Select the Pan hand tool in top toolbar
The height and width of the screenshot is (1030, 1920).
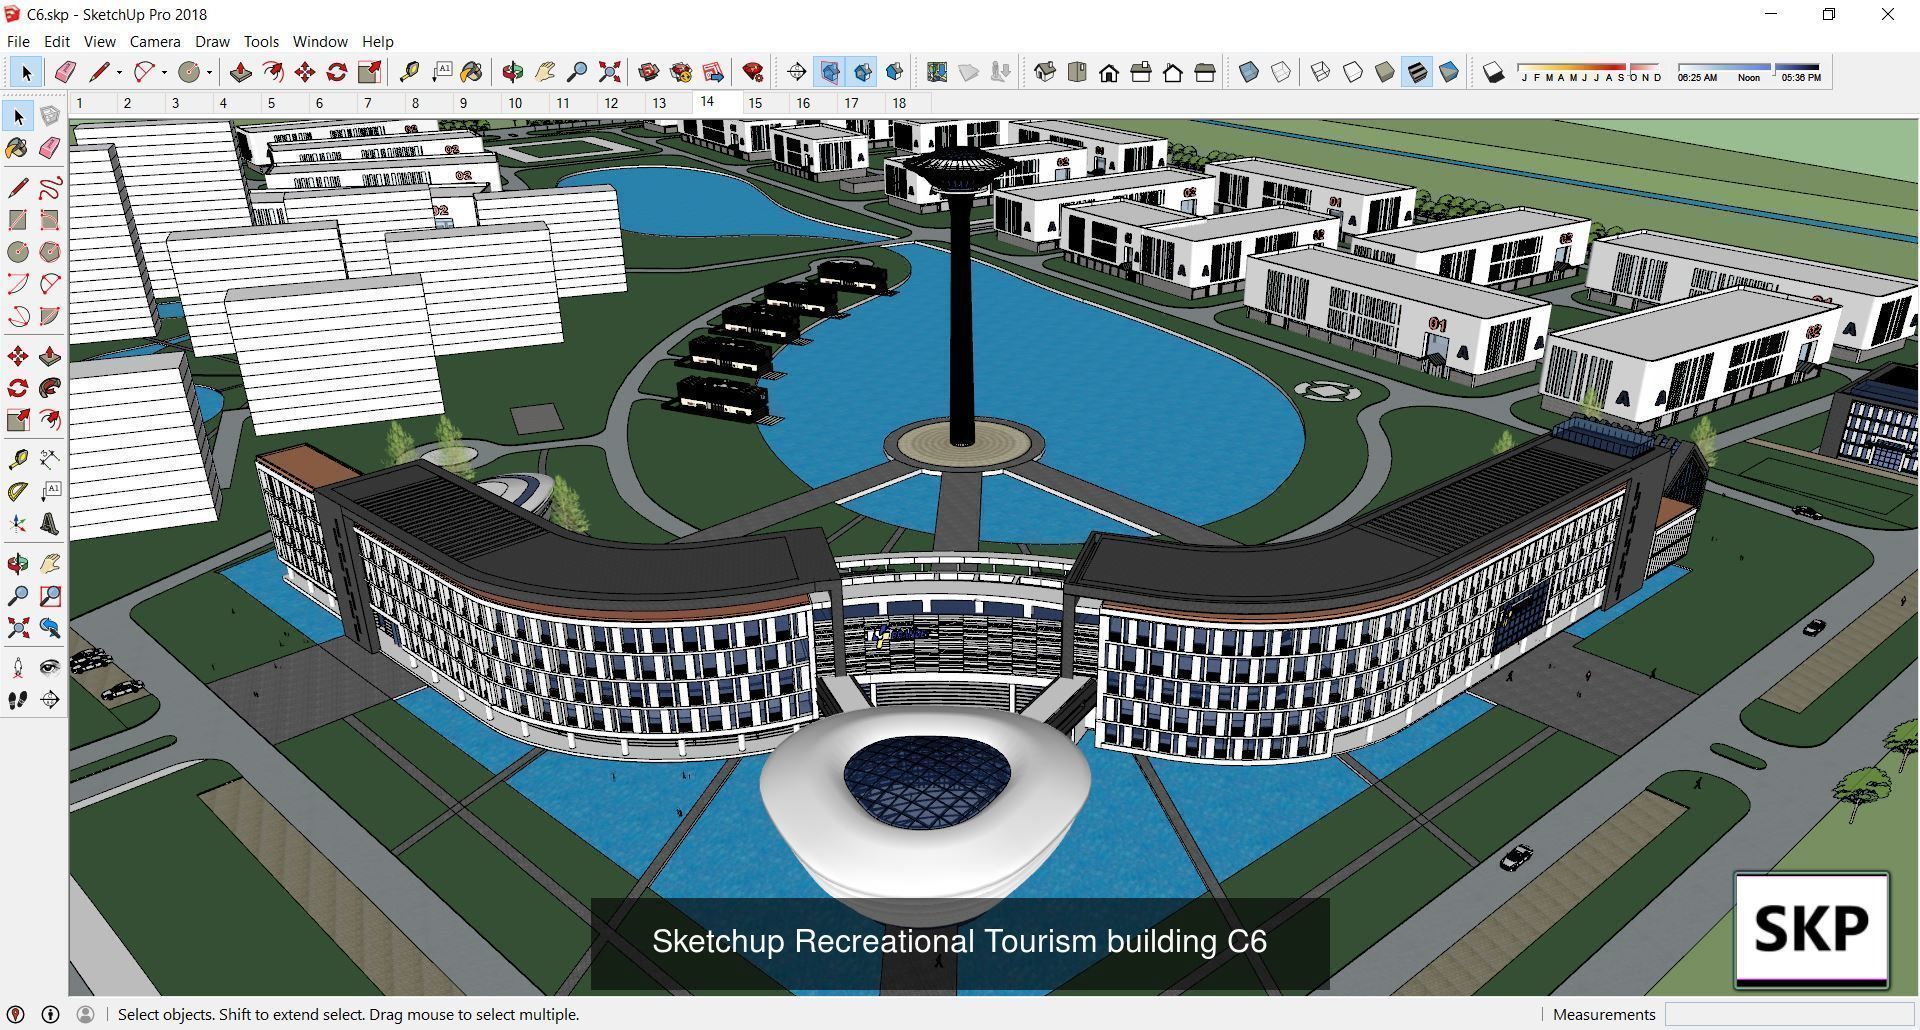click(x=545, y=72)
